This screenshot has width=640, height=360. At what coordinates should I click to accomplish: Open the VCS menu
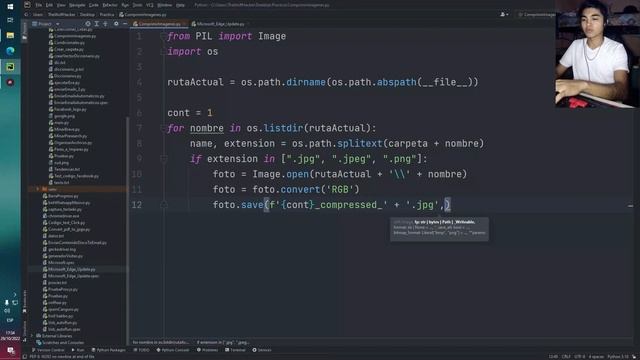pos(150,5)
